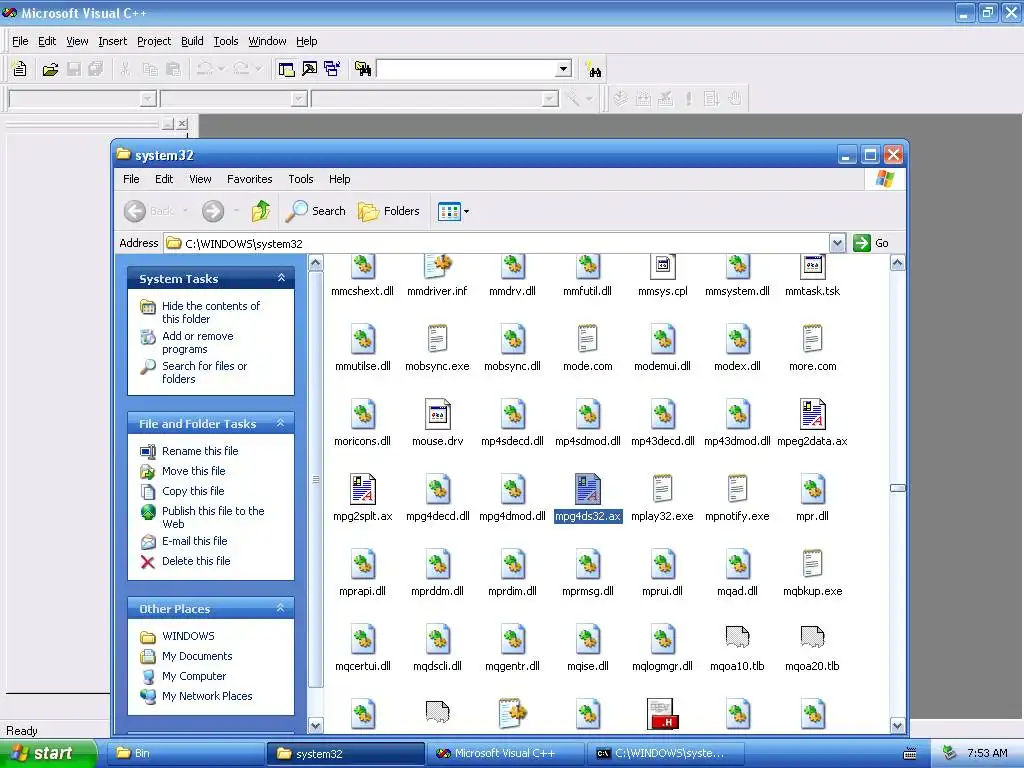The height and width of the screenshot is (768, 1024).
Task: Select the mpeg2data.ax file icon
Action: (x=812, y=414)
